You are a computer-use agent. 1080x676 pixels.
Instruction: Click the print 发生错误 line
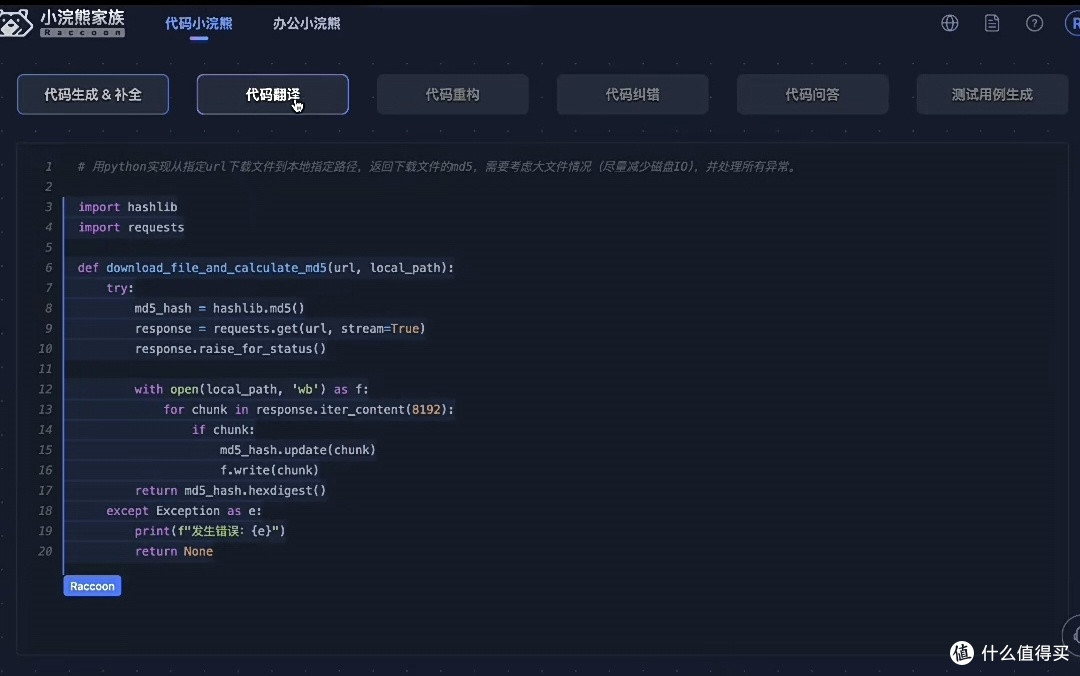[209, 531]
